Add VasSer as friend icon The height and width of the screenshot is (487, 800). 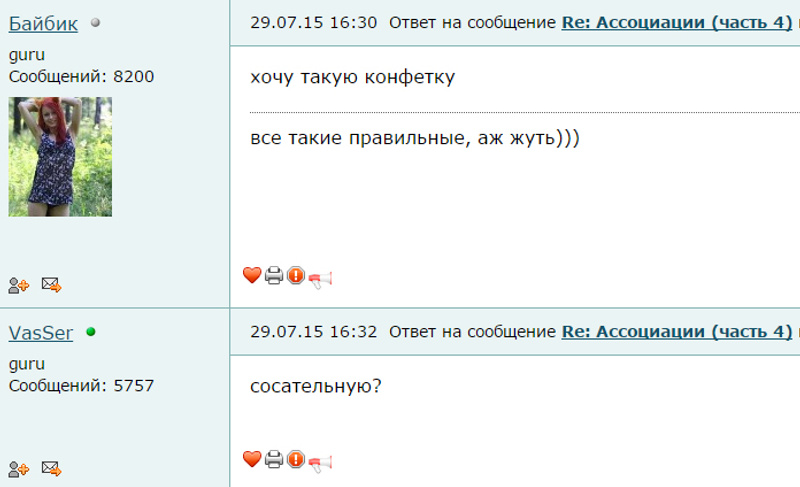coord(19,469)
